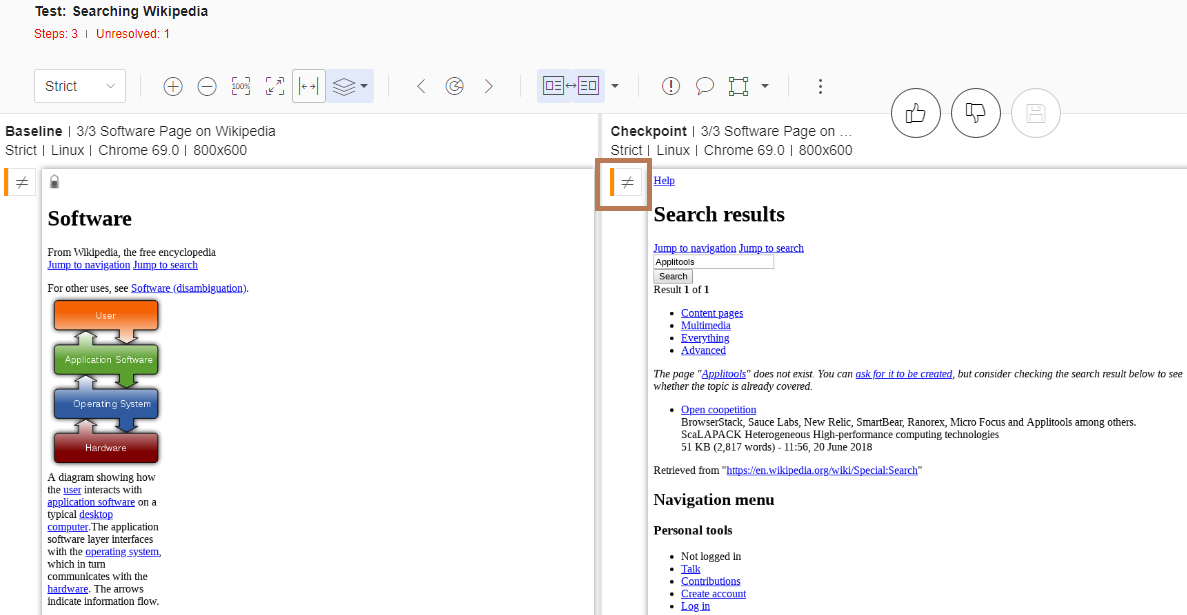Click the software layers diagram image

[x=106, y=382]
